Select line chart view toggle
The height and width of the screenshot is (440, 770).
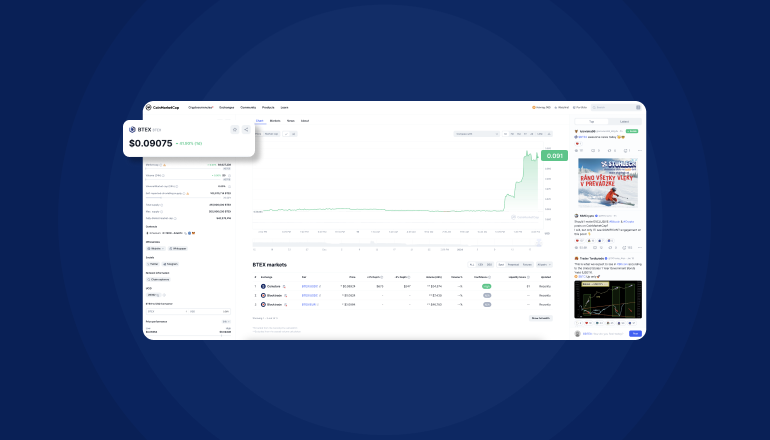(x=286, y=134)
